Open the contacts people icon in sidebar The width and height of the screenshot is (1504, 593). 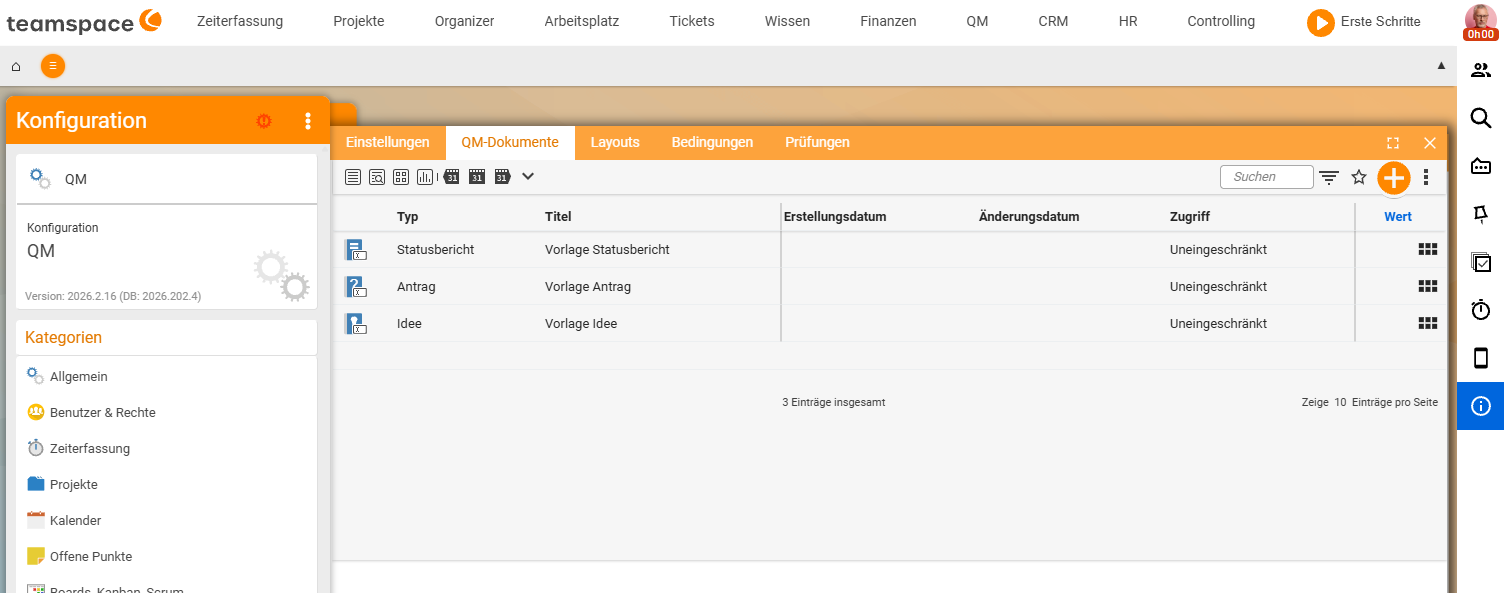click(1481, 70)
